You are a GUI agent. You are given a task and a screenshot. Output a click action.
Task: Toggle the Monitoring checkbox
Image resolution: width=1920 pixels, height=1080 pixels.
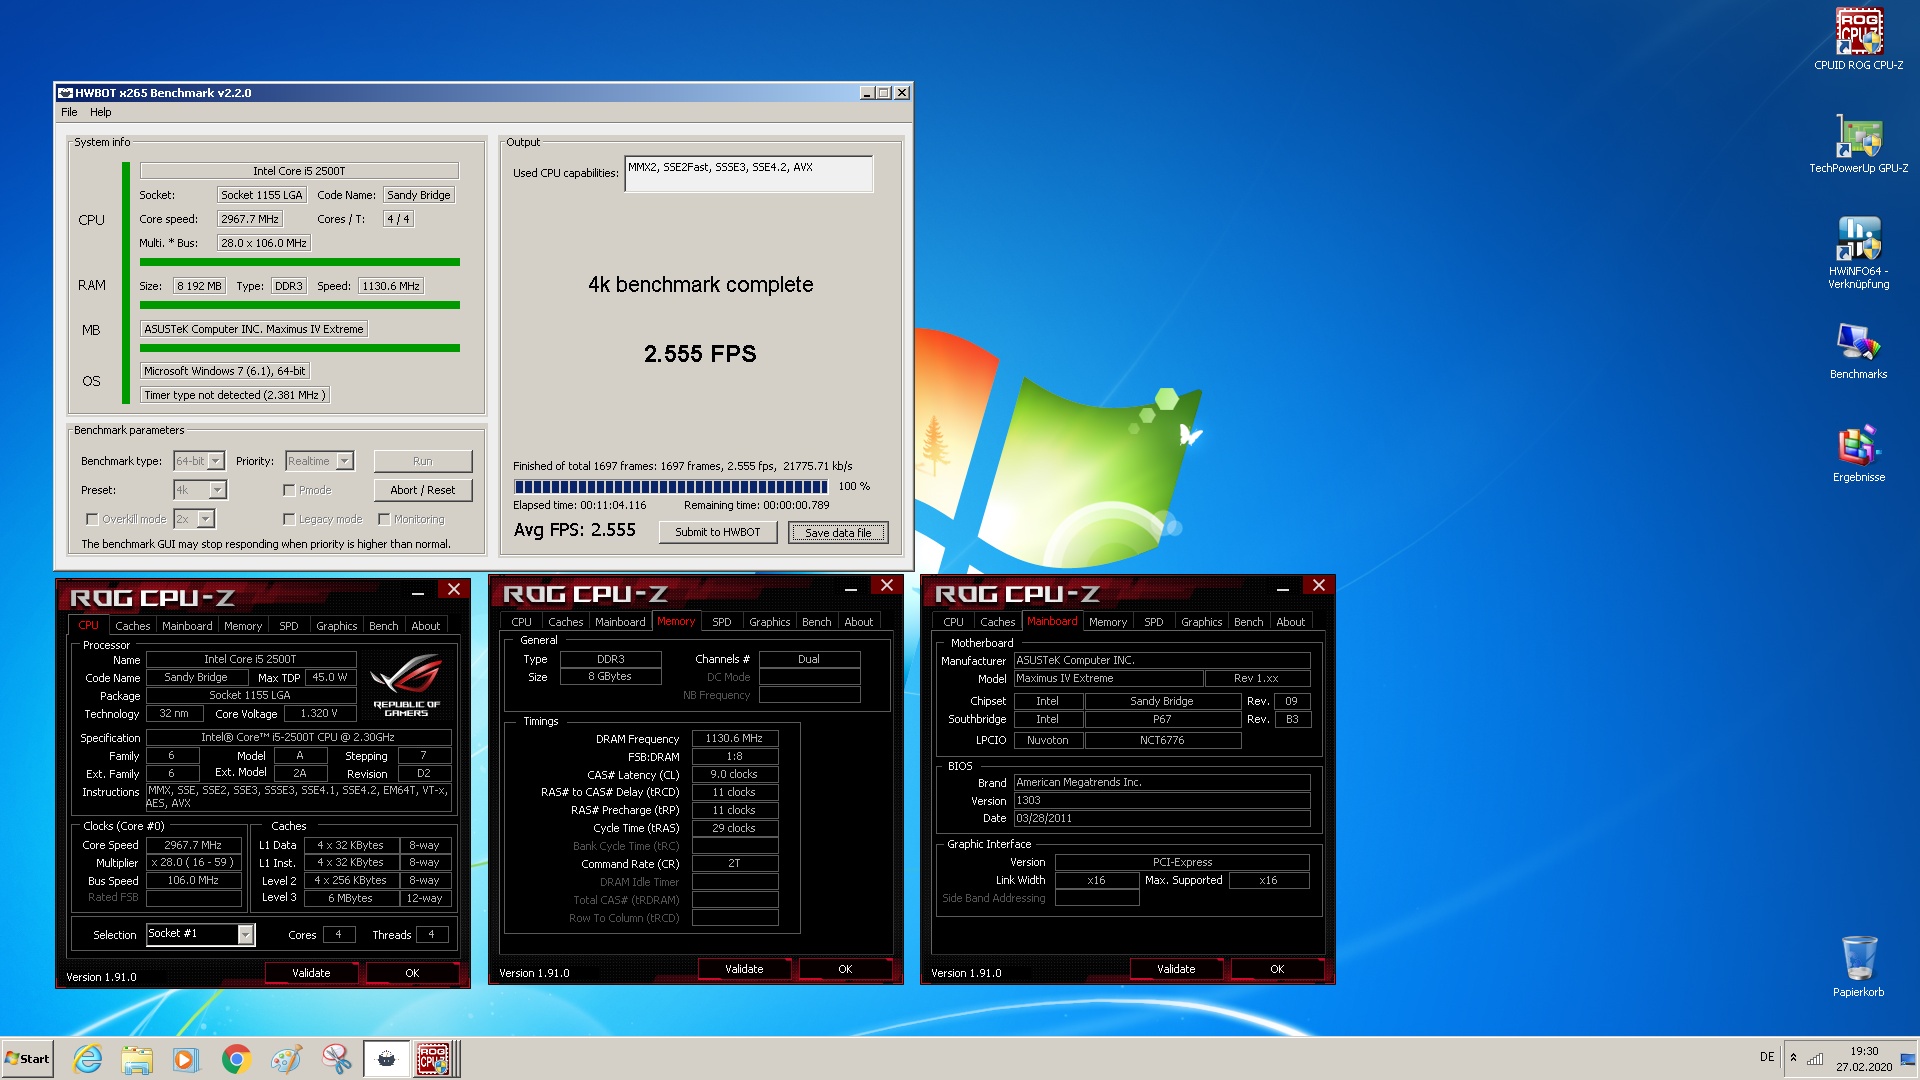tap(384, 519)
